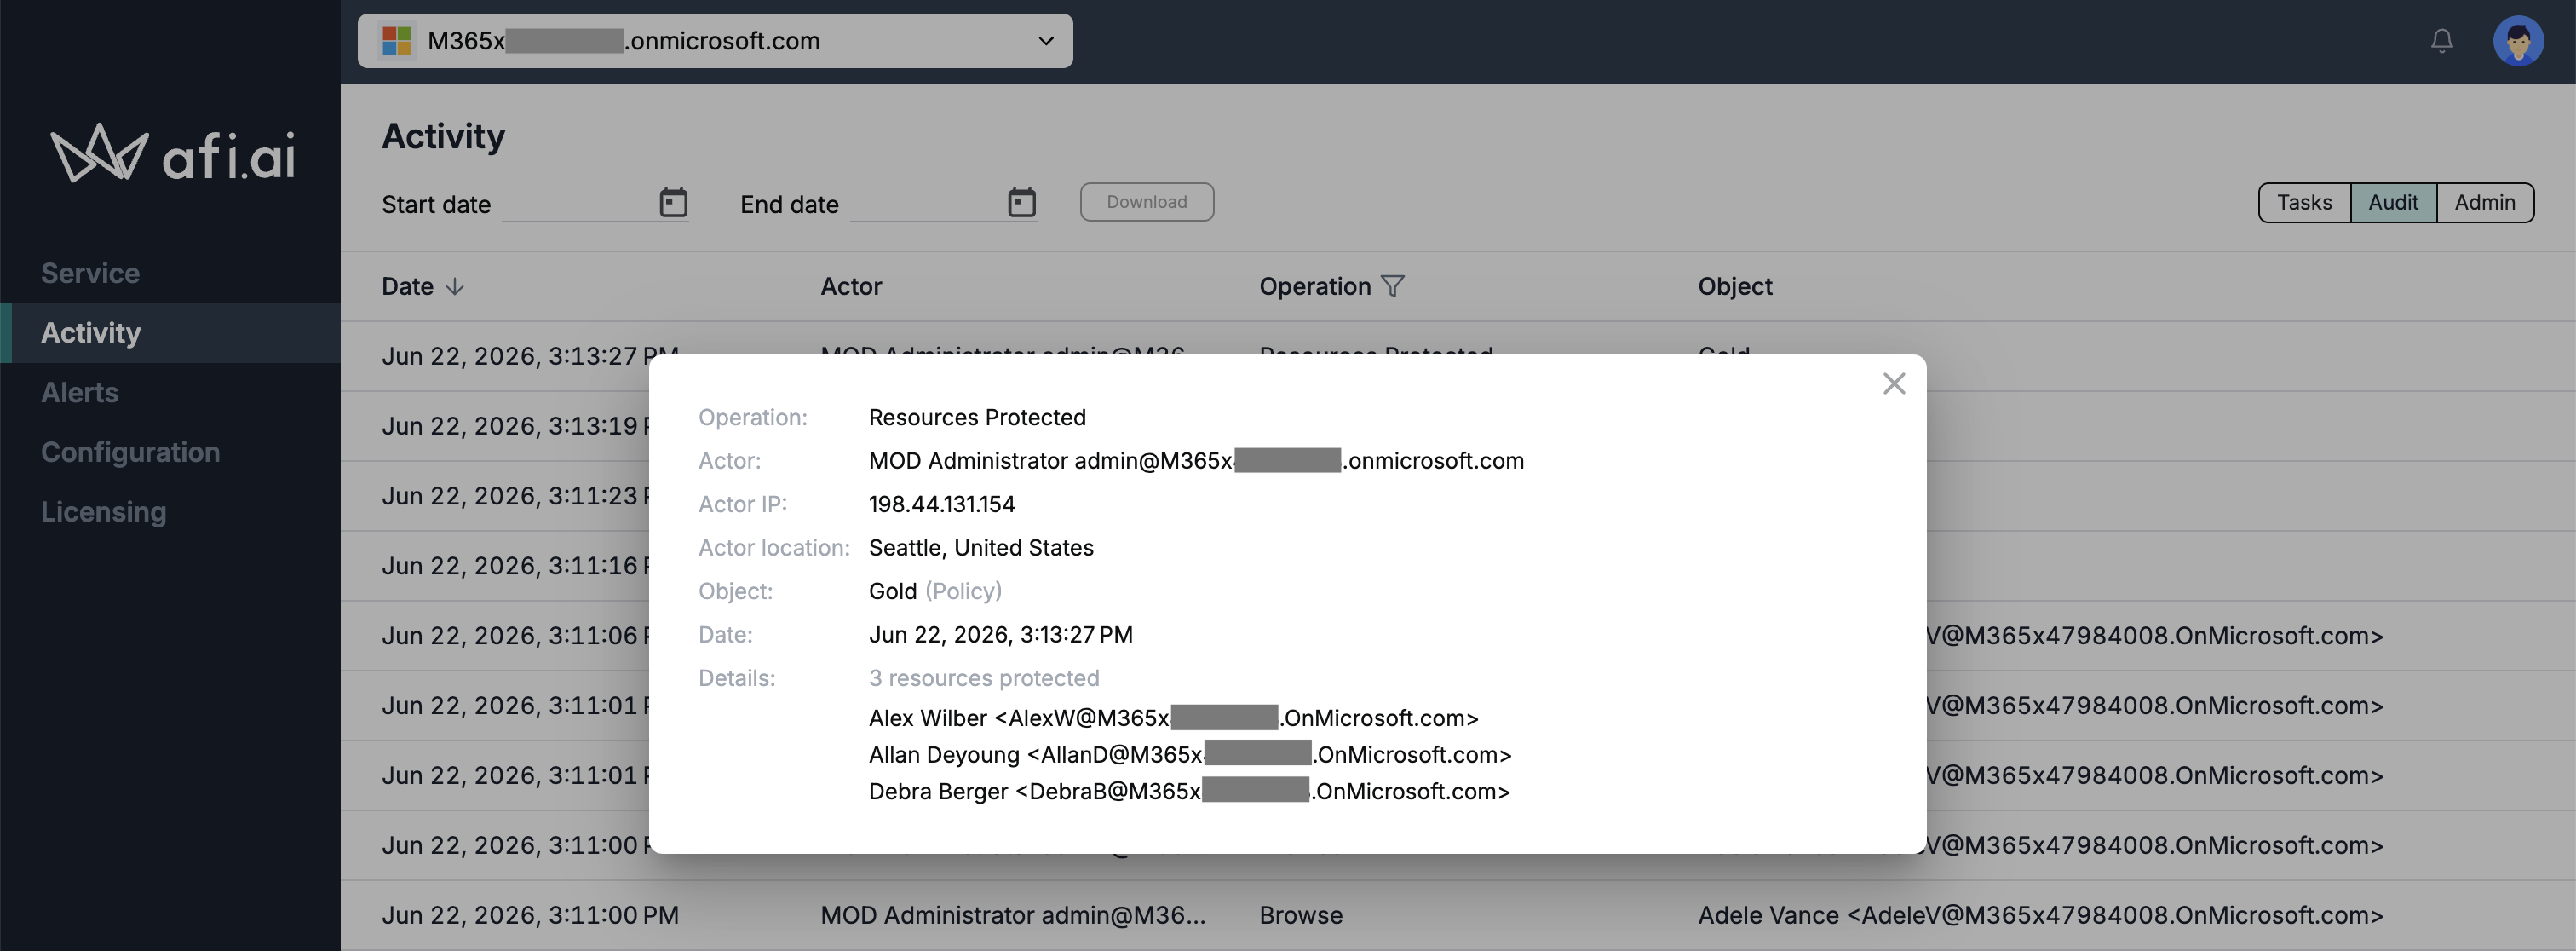The width and height of the screenshot is (2576, 951).
Task: Open the Service section in sidebar
Action: click(90, 273)
